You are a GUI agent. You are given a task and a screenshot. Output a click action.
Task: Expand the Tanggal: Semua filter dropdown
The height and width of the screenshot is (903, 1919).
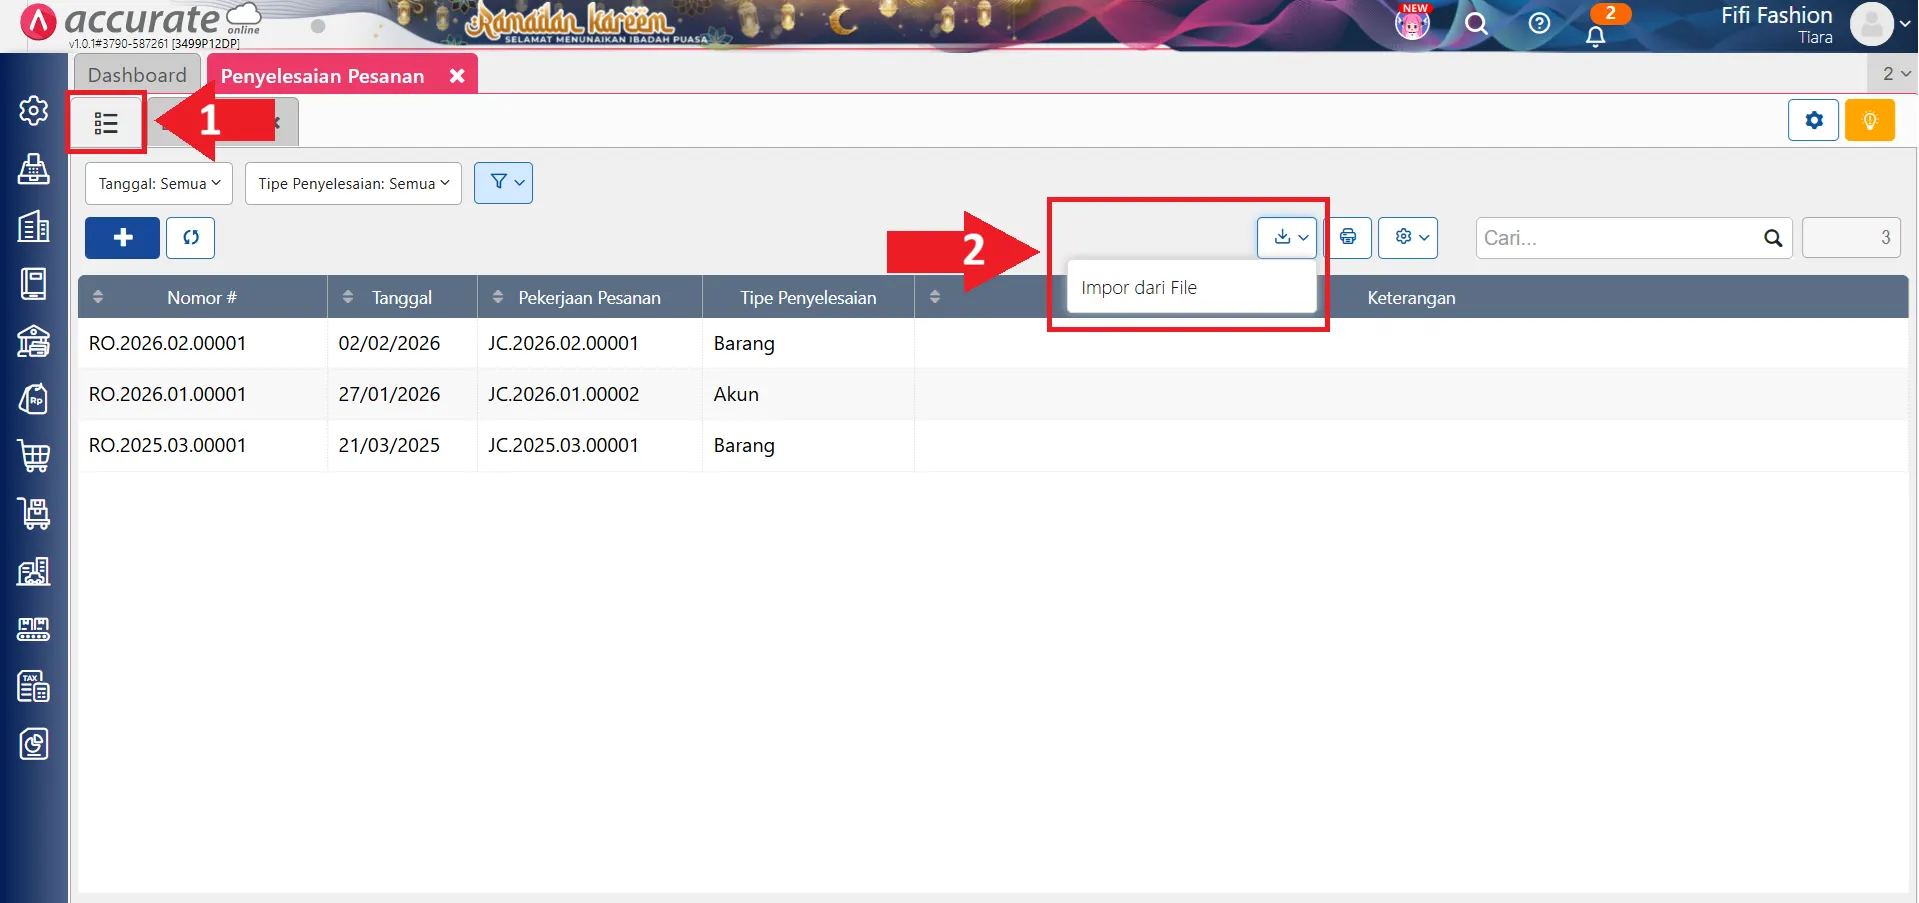click(159, 184)
